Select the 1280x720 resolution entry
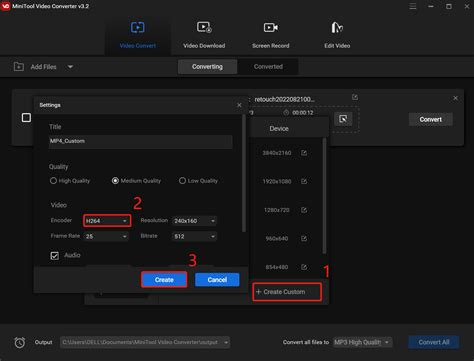This screenshot has height=361, width=474. 277,210
